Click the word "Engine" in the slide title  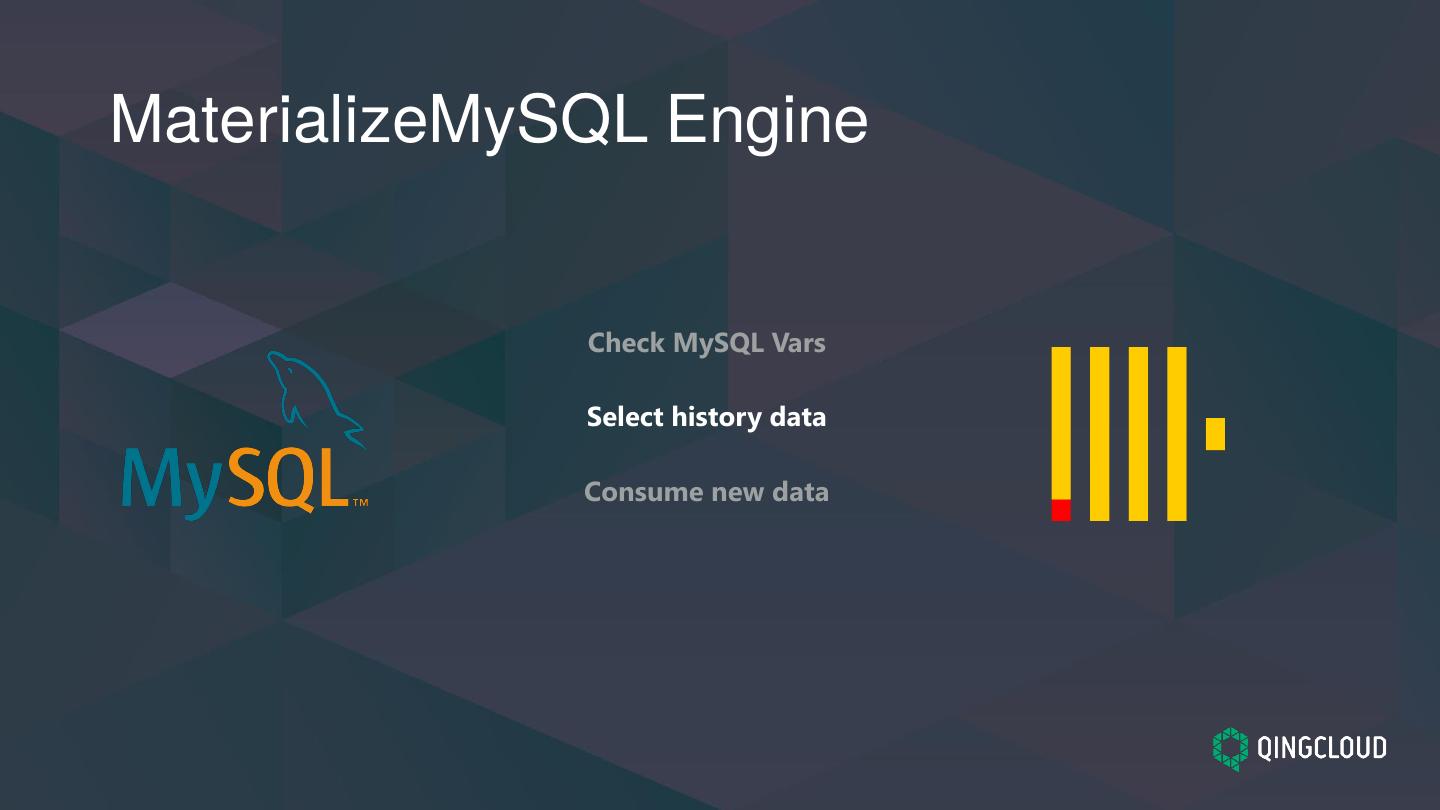coord(767,122)
